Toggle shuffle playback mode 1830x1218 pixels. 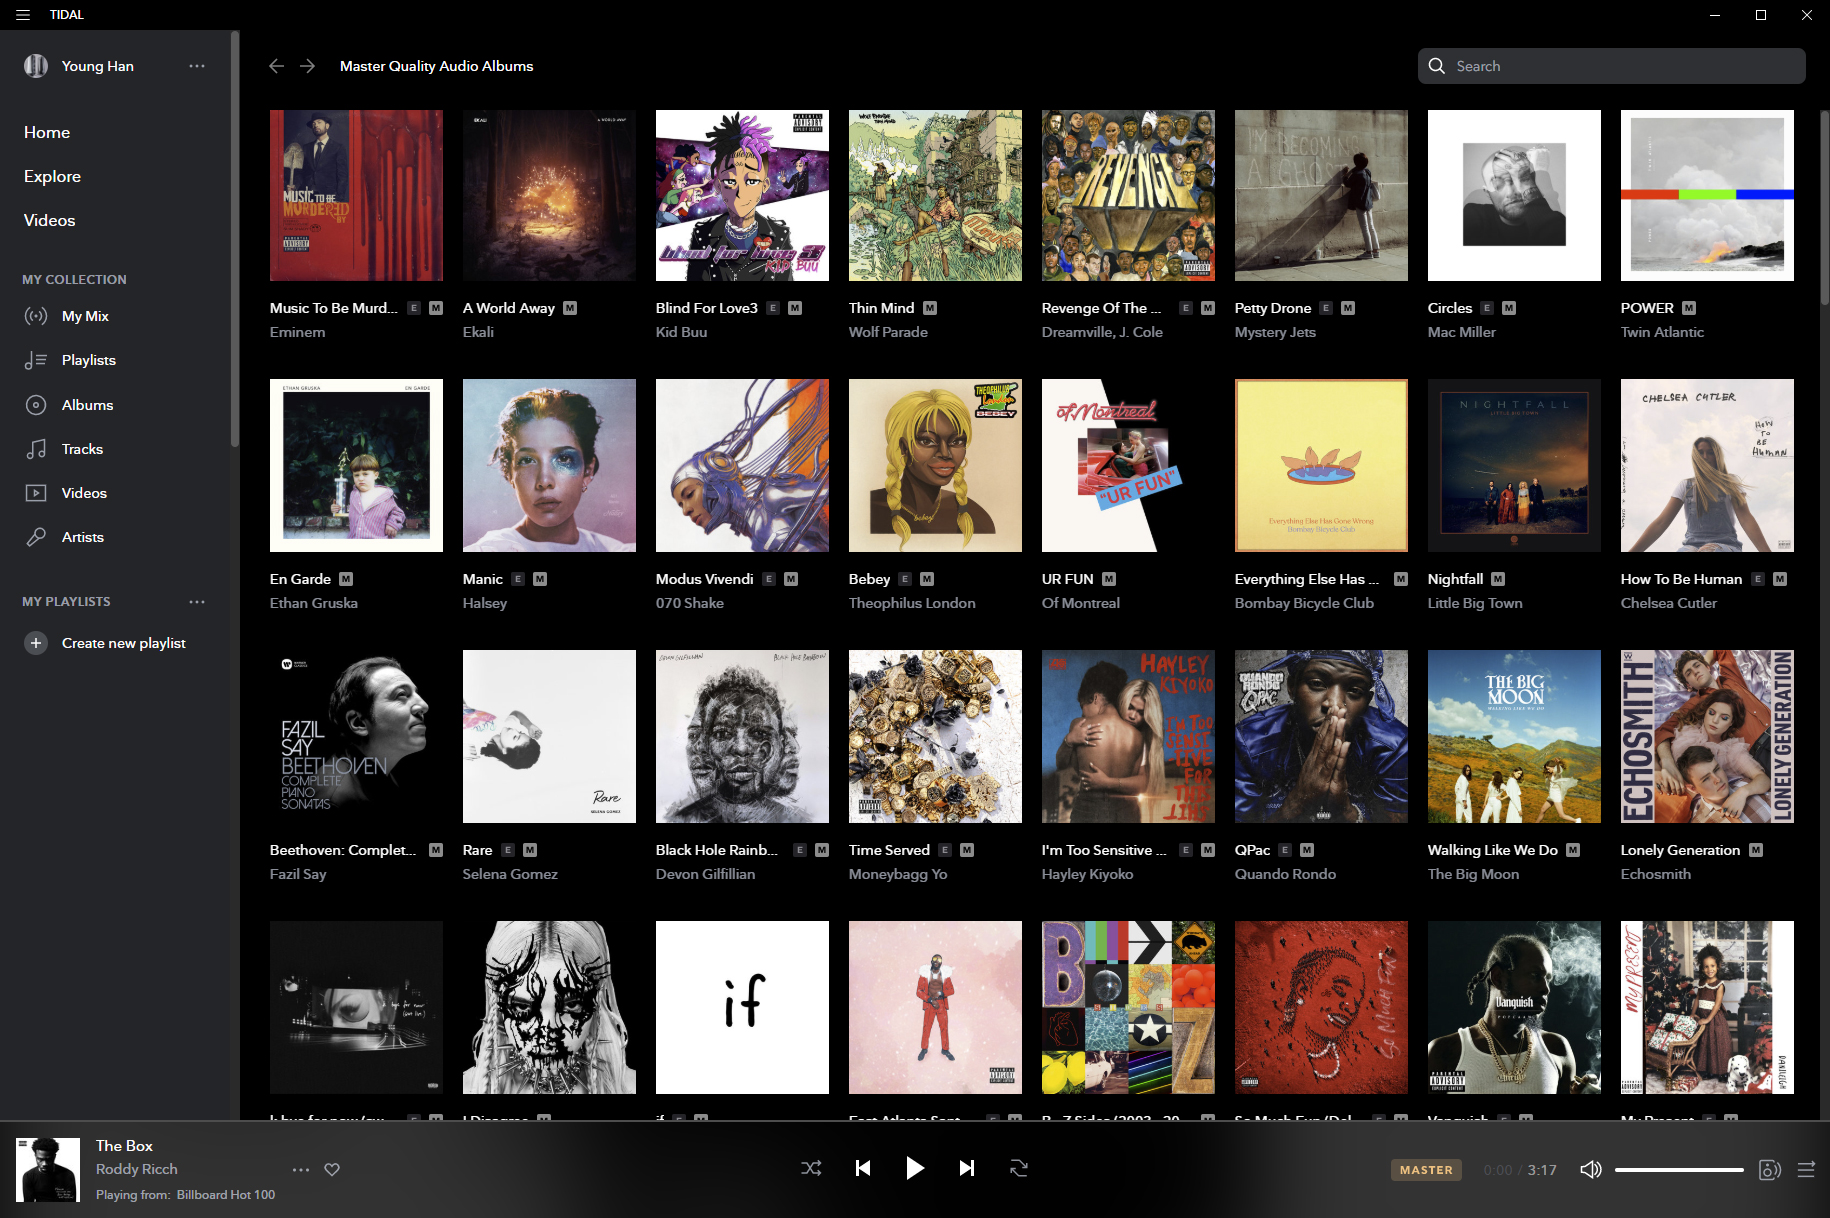pyautogui.click(x=811, y=1168)
